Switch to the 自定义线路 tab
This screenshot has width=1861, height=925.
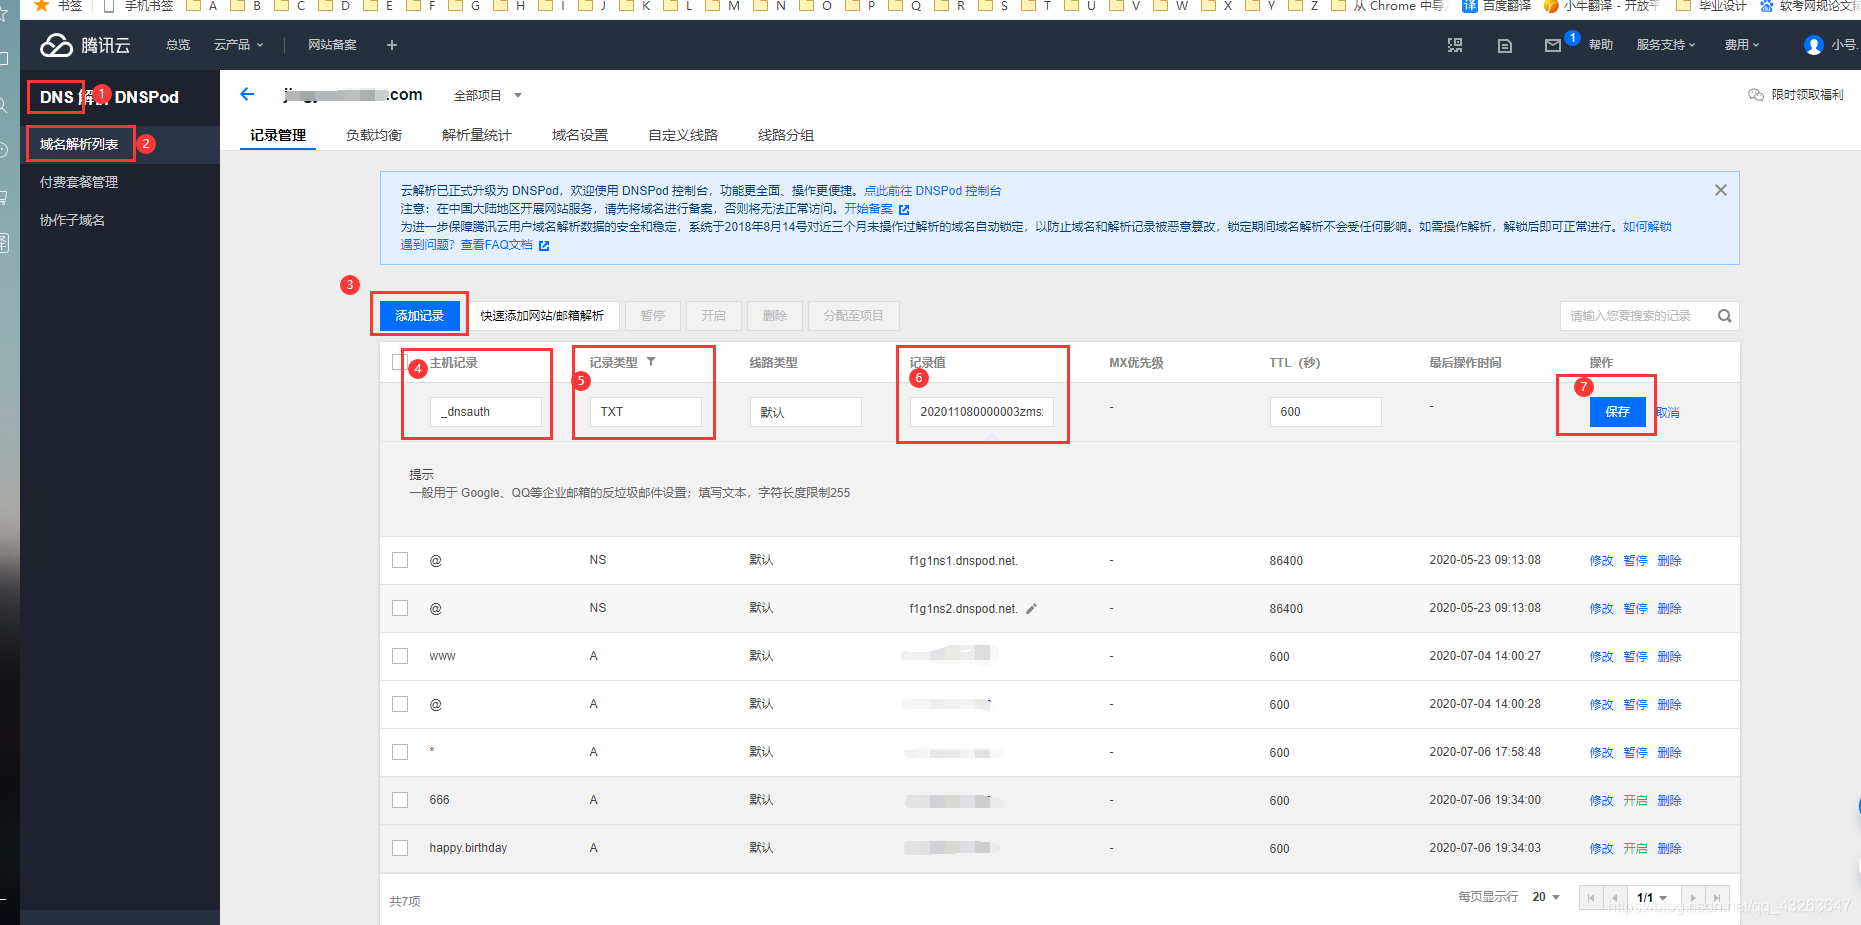click(x=683, y=135)
